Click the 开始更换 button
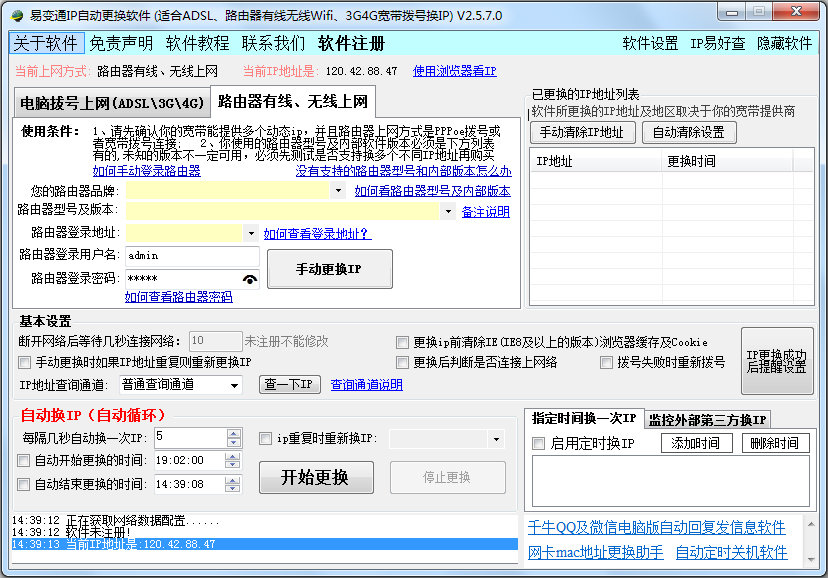The height and width of the screenshot is (578, 828). point(316,477)
